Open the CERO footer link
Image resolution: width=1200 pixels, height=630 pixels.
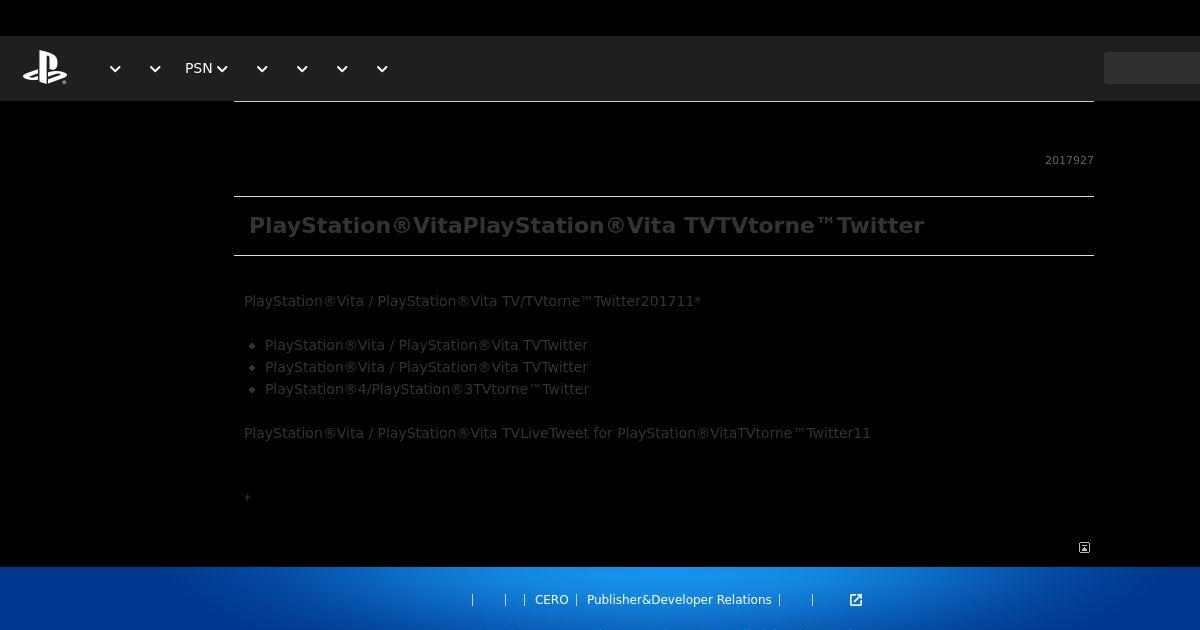[551, 600]
